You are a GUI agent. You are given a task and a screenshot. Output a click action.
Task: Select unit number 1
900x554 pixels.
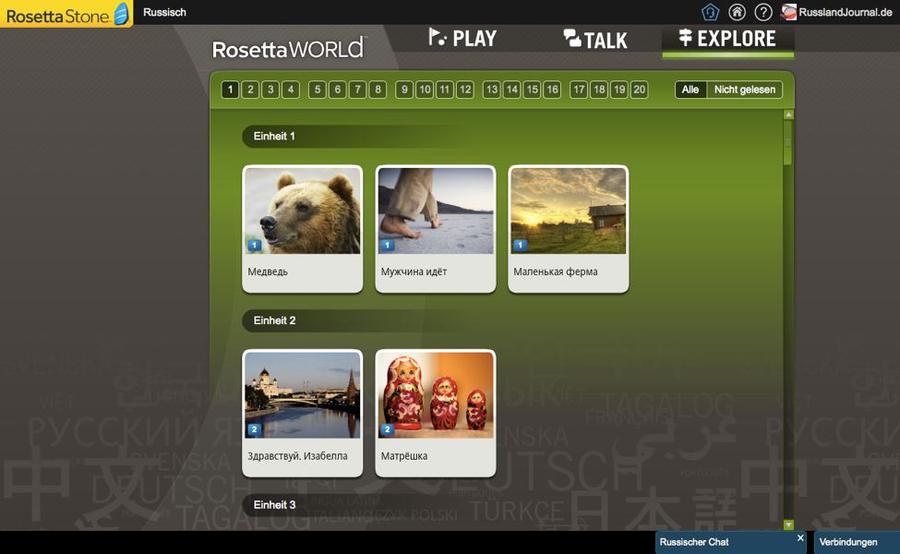click(230, 90)
